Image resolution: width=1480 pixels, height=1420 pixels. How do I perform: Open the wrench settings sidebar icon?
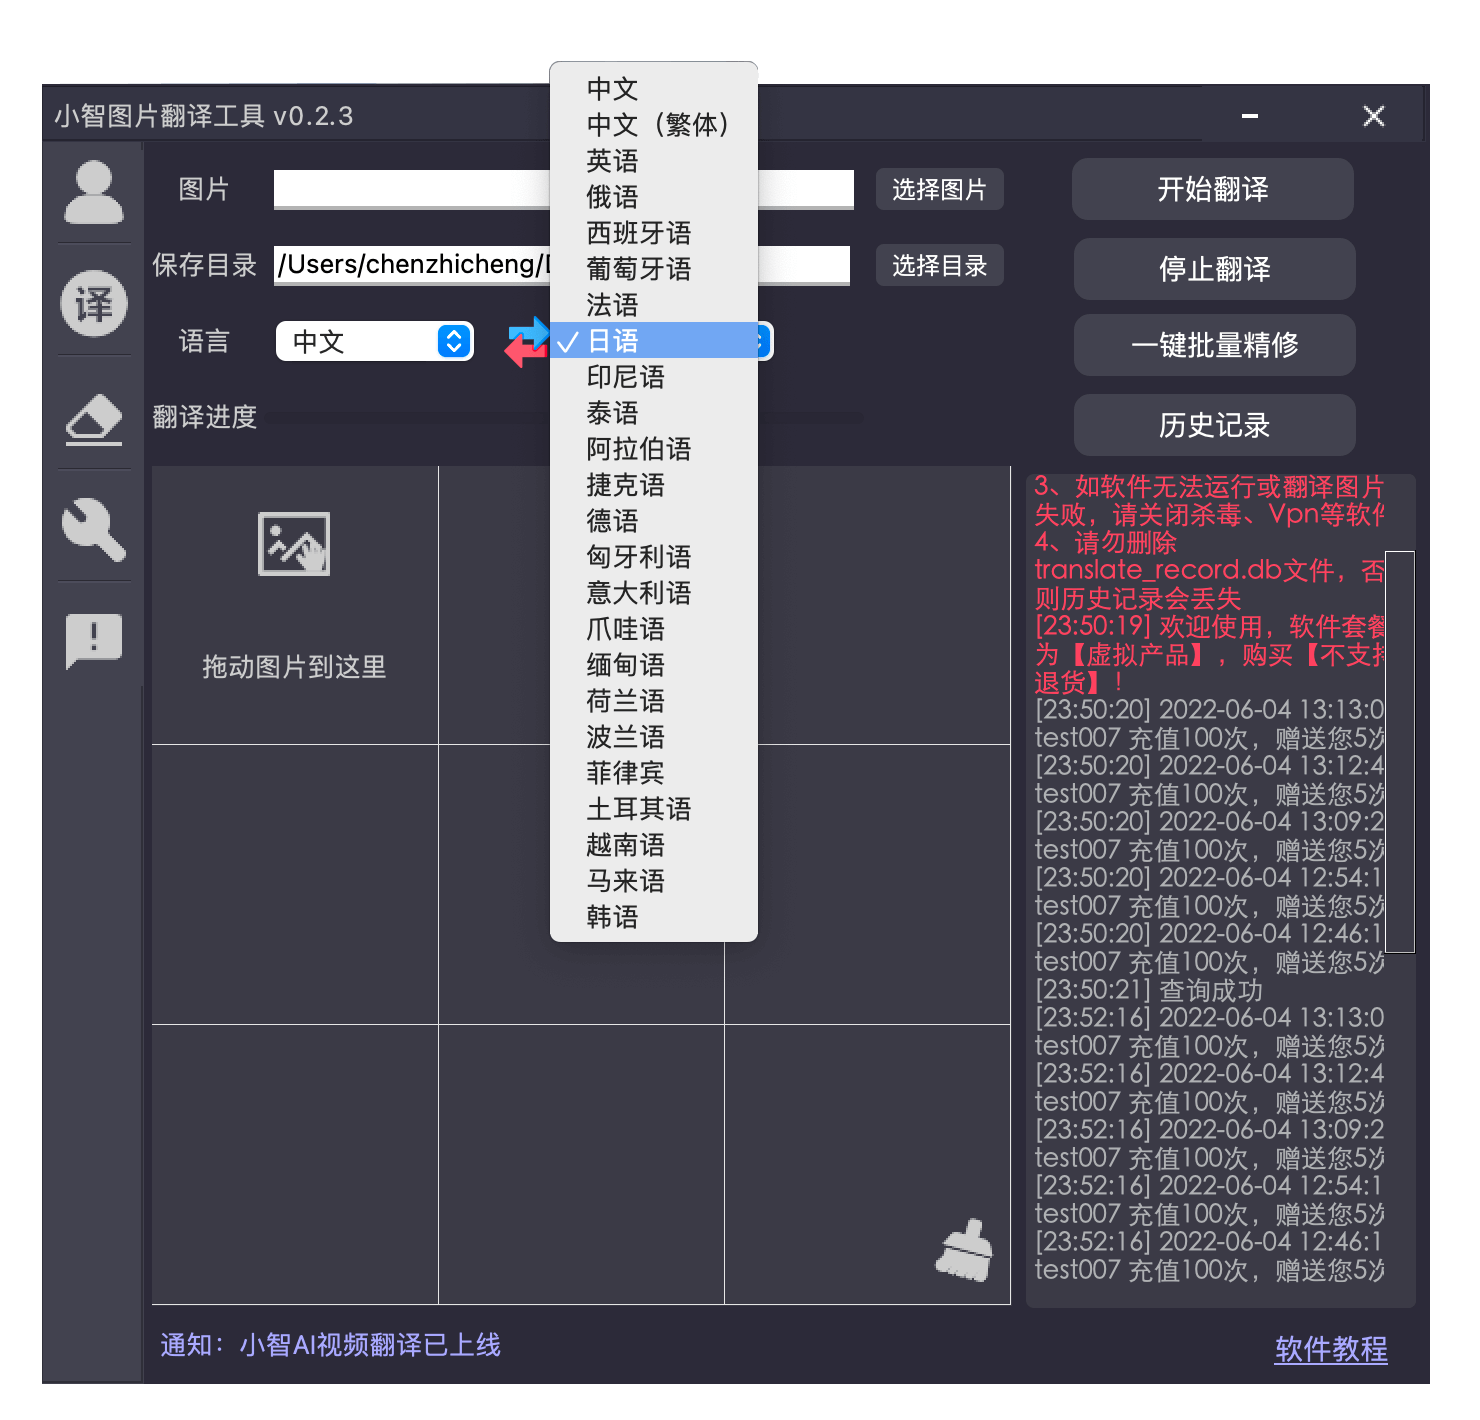pos(94,528)
